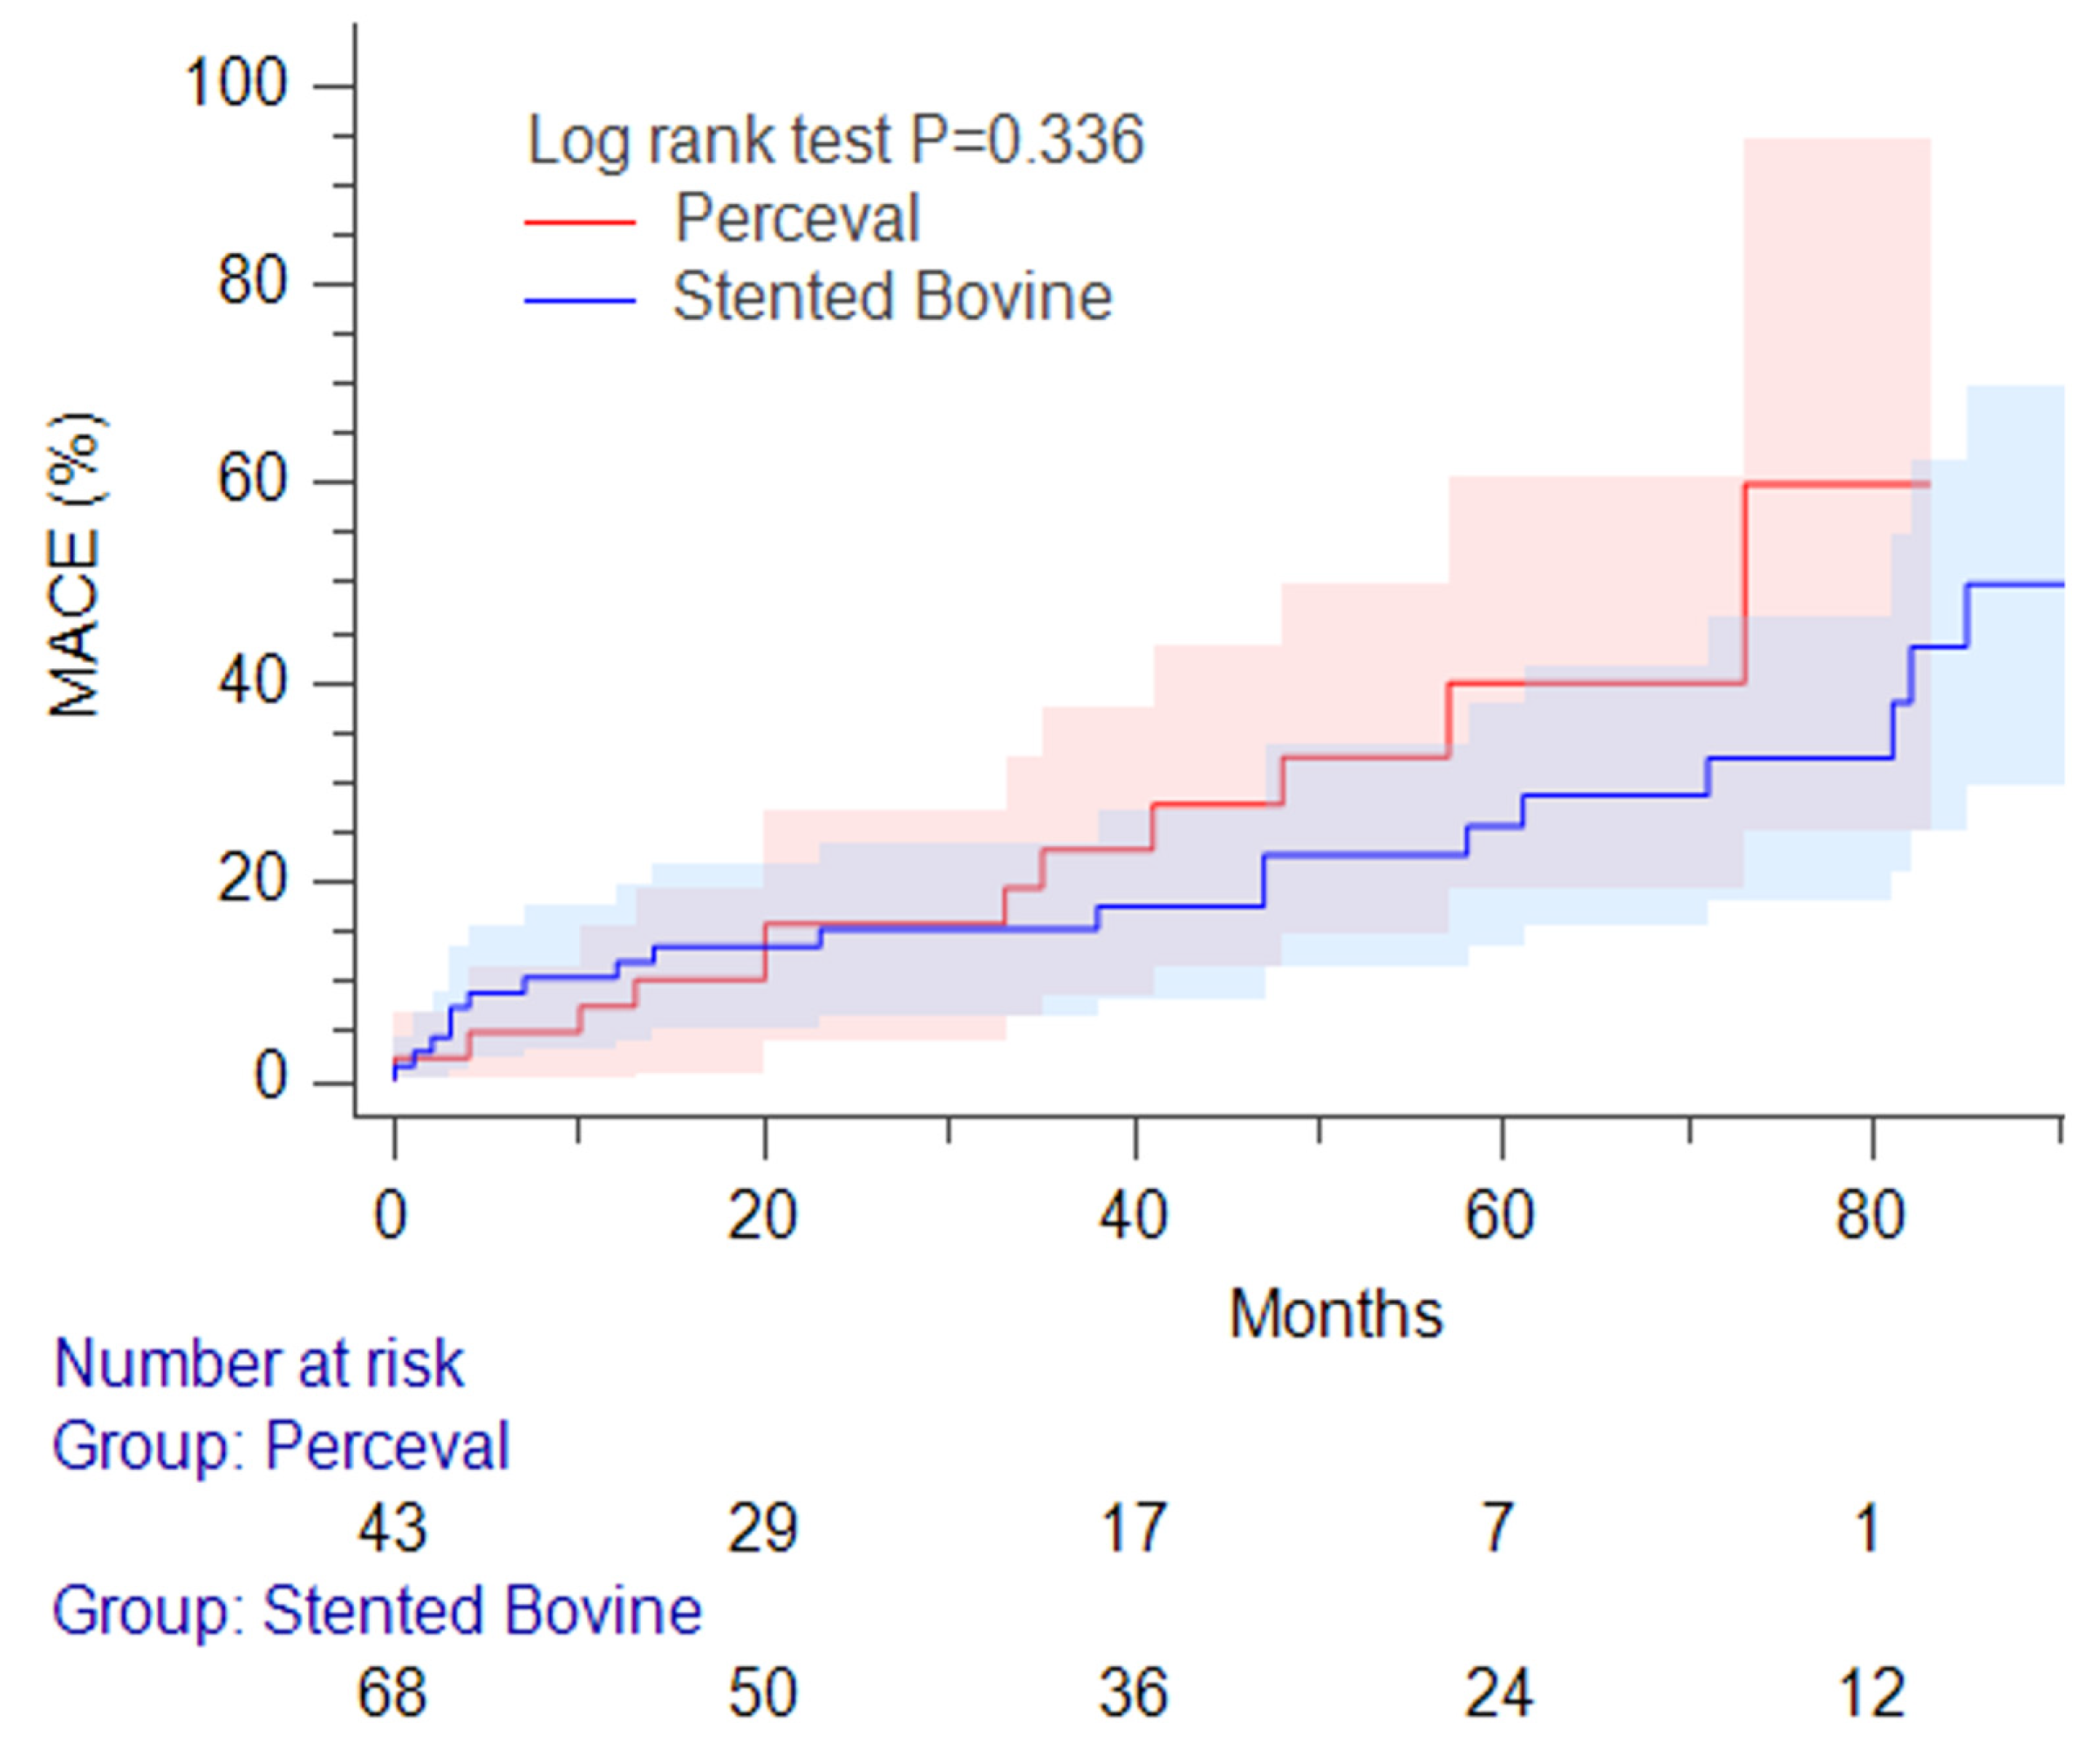The image size is (2100, 1749).
Task: Click the y-axis tick label 100
Action: pos(236,83)
